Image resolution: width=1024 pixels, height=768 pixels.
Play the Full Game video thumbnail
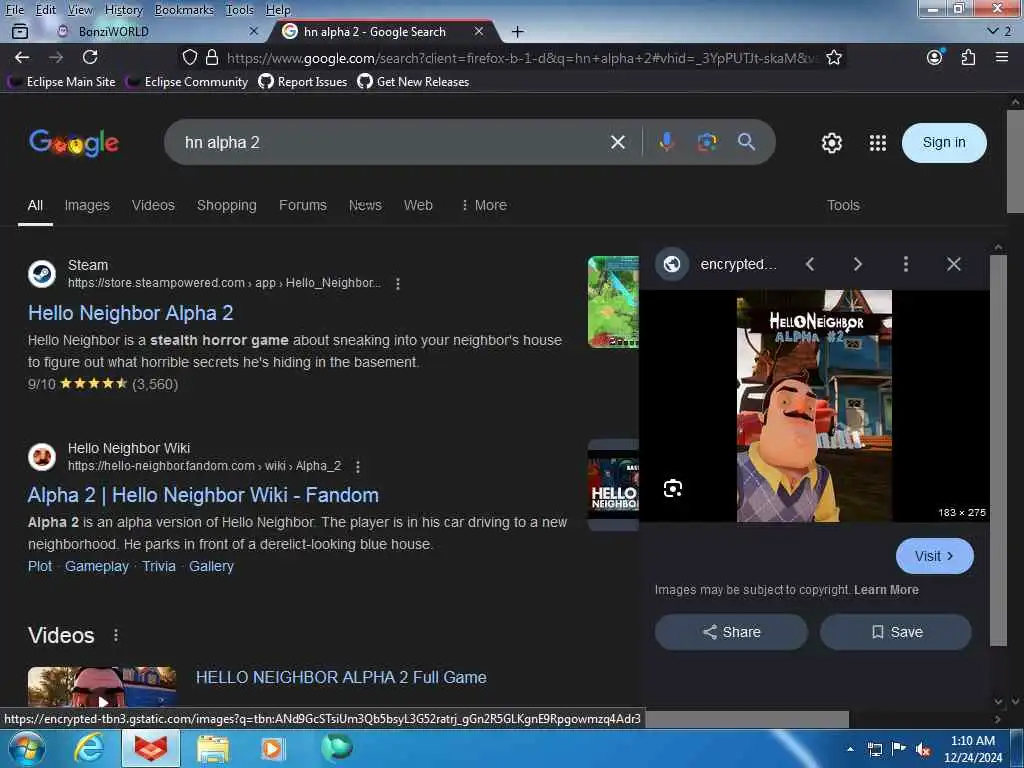point(102,687)
